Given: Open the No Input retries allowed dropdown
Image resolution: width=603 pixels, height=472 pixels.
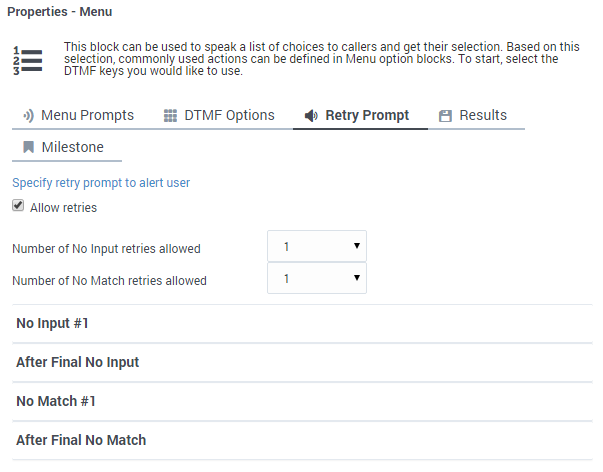Looking at the screenshot, I should (x=316, y=246).
